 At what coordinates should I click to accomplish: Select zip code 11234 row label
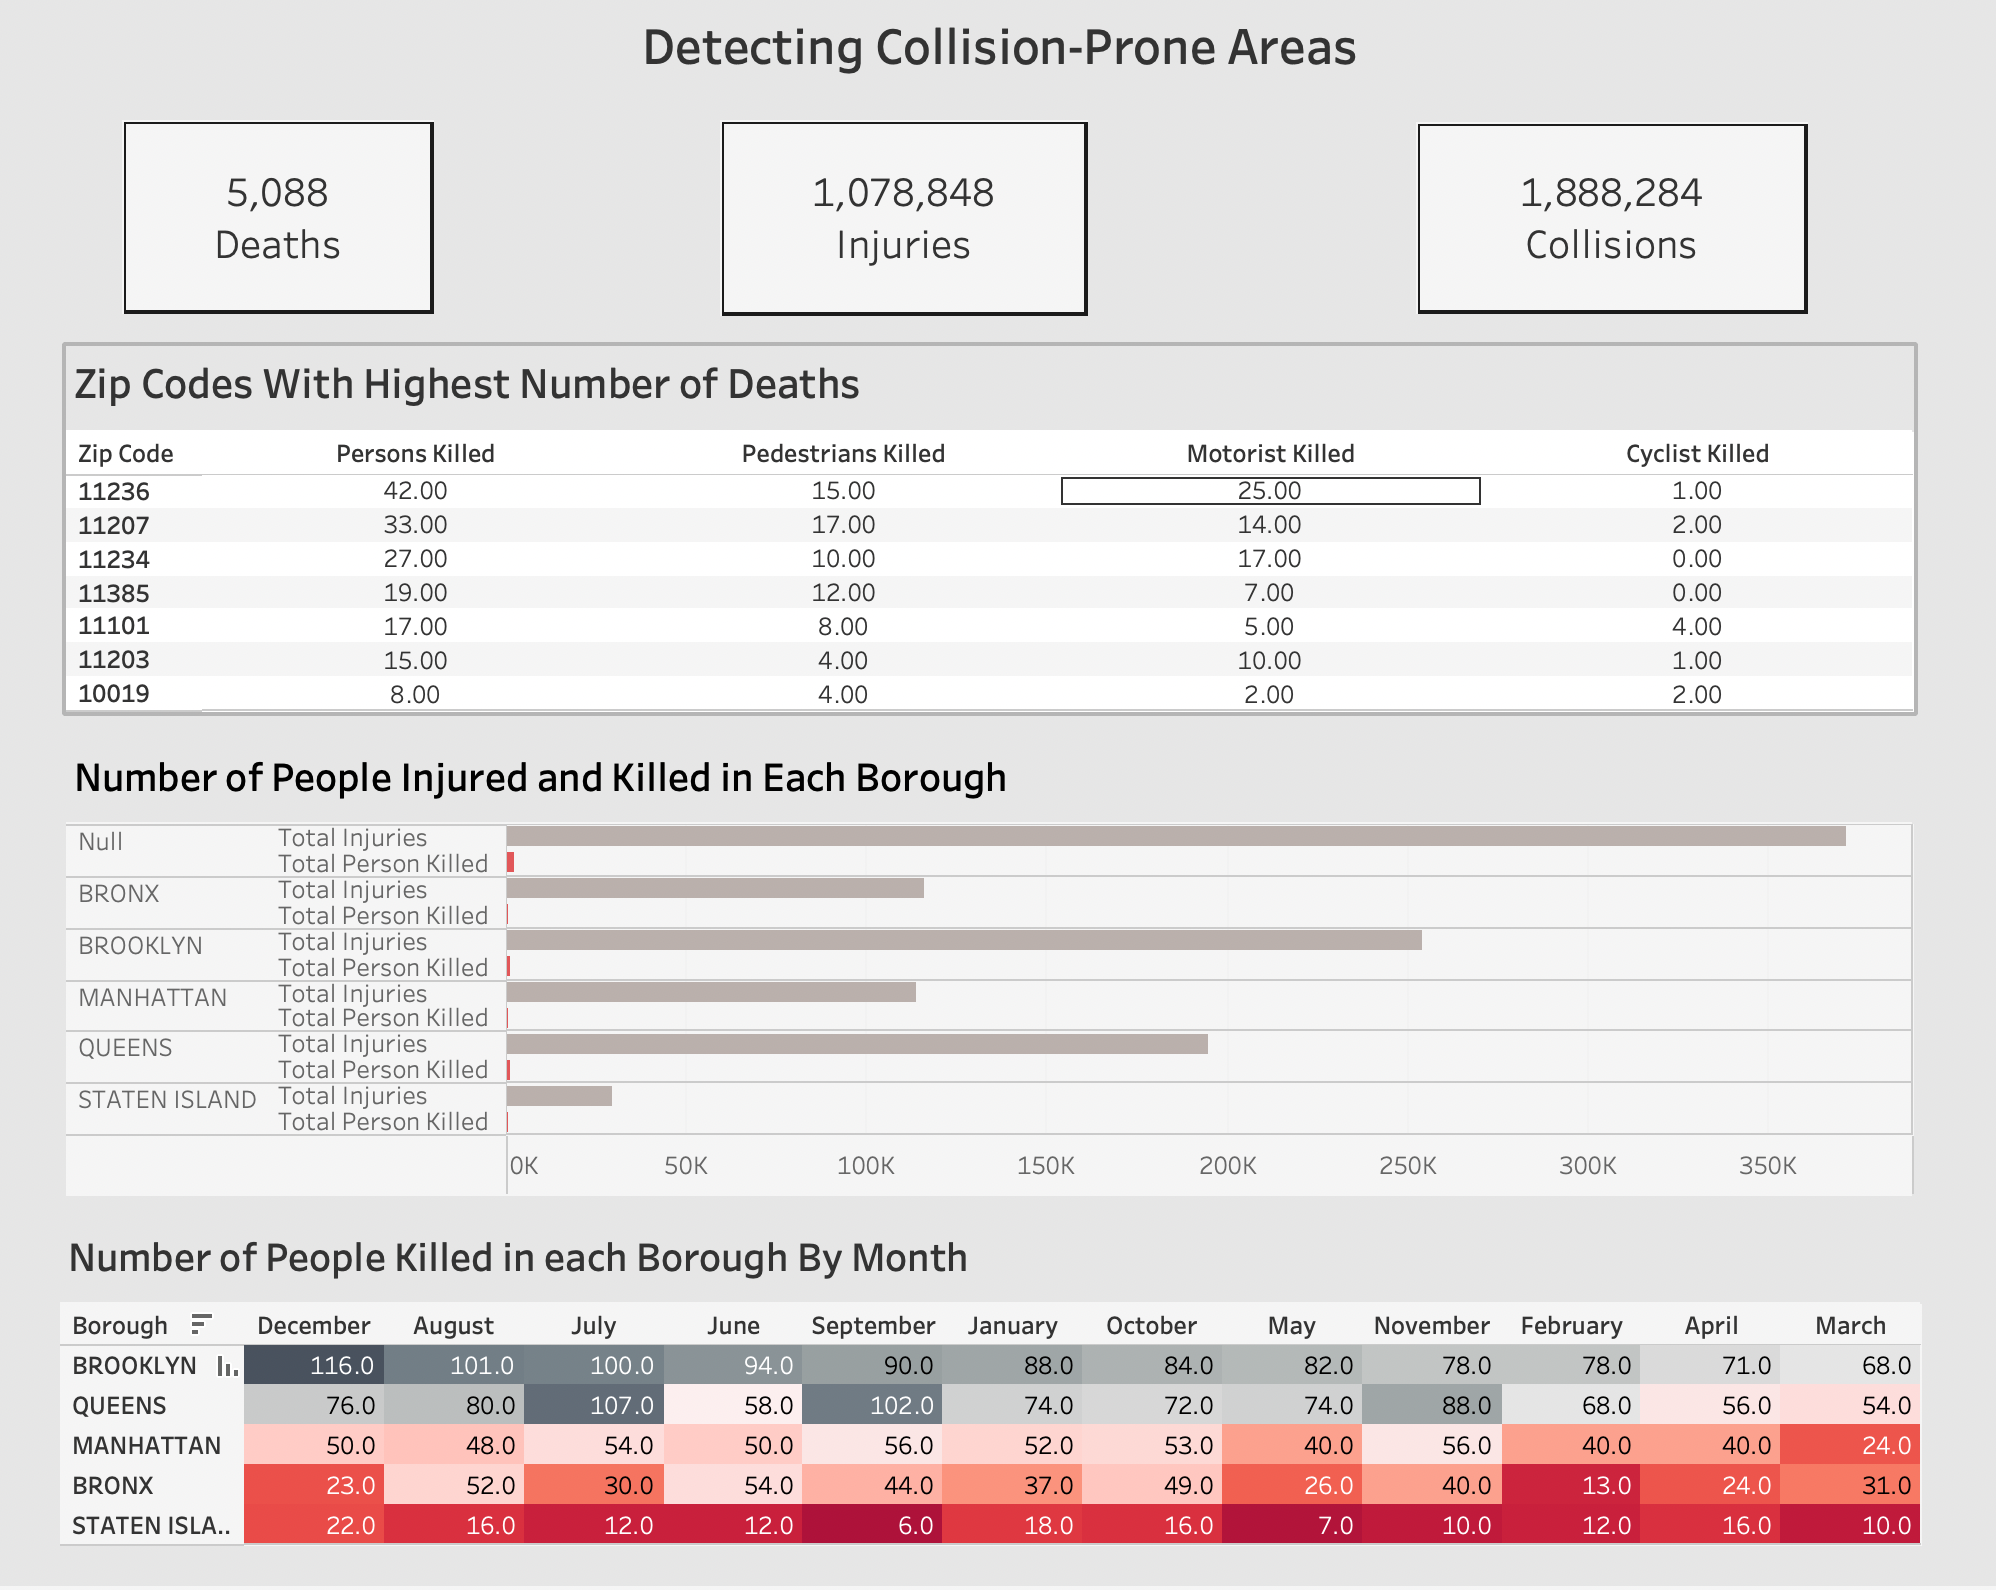tap(114, 560)
